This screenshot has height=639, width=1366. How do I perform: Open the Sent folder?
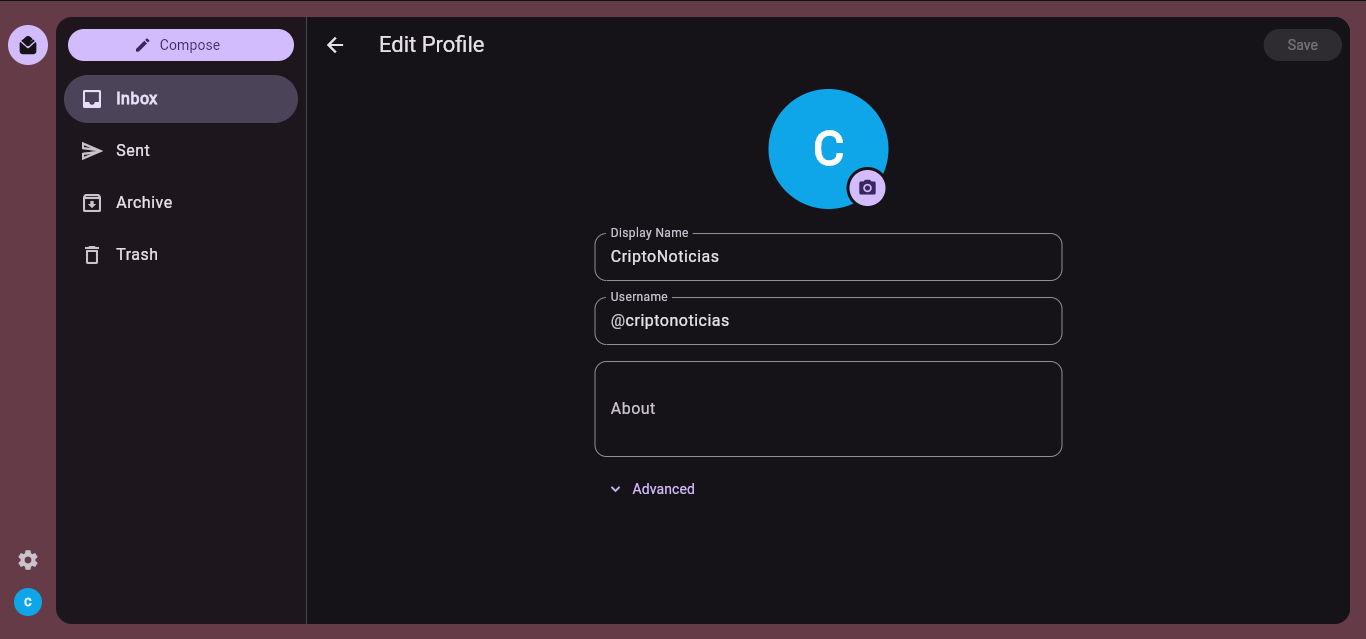[181, 151]
